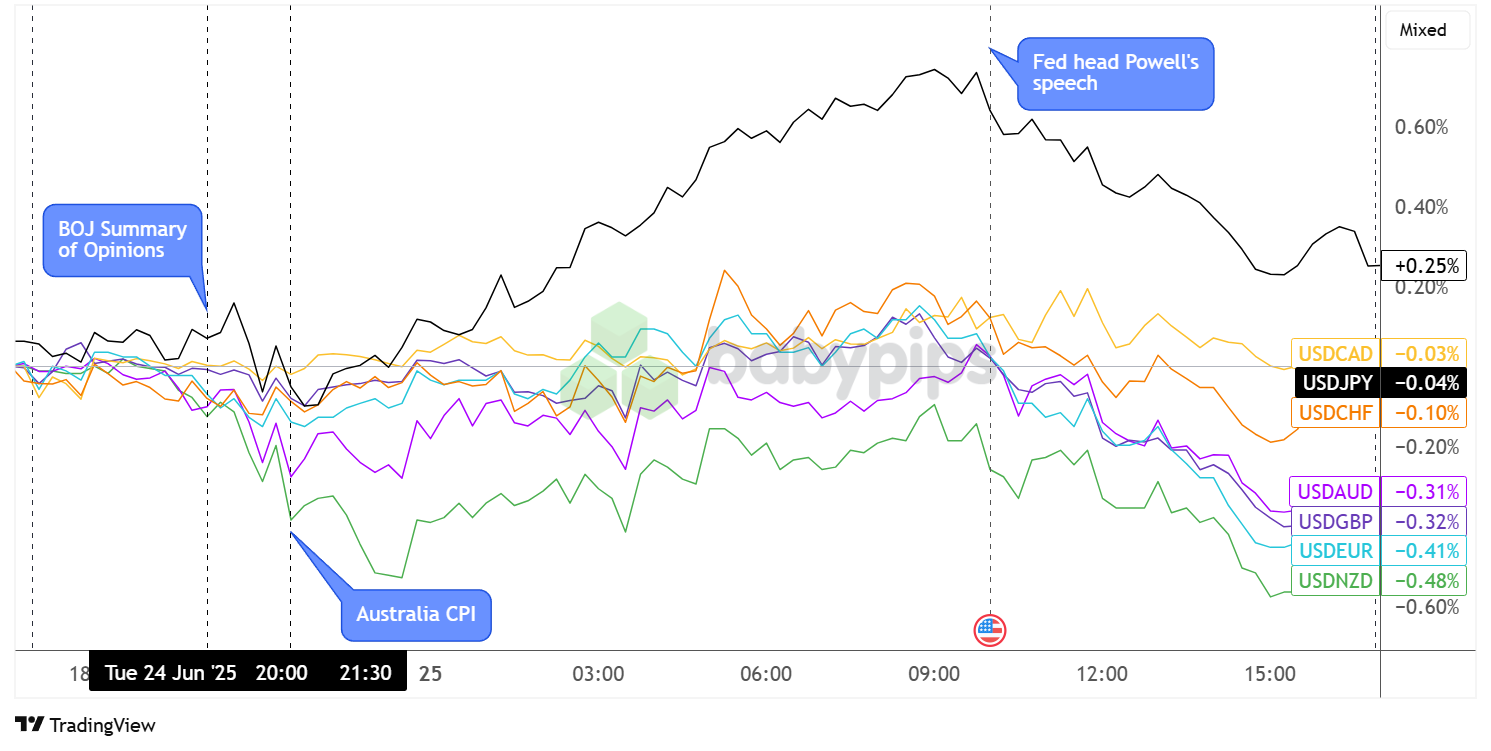The image size is (1491, 751).
Task: Select the USDNZD symbol label
Action: pyautogui.click(x=1335, y=580)
